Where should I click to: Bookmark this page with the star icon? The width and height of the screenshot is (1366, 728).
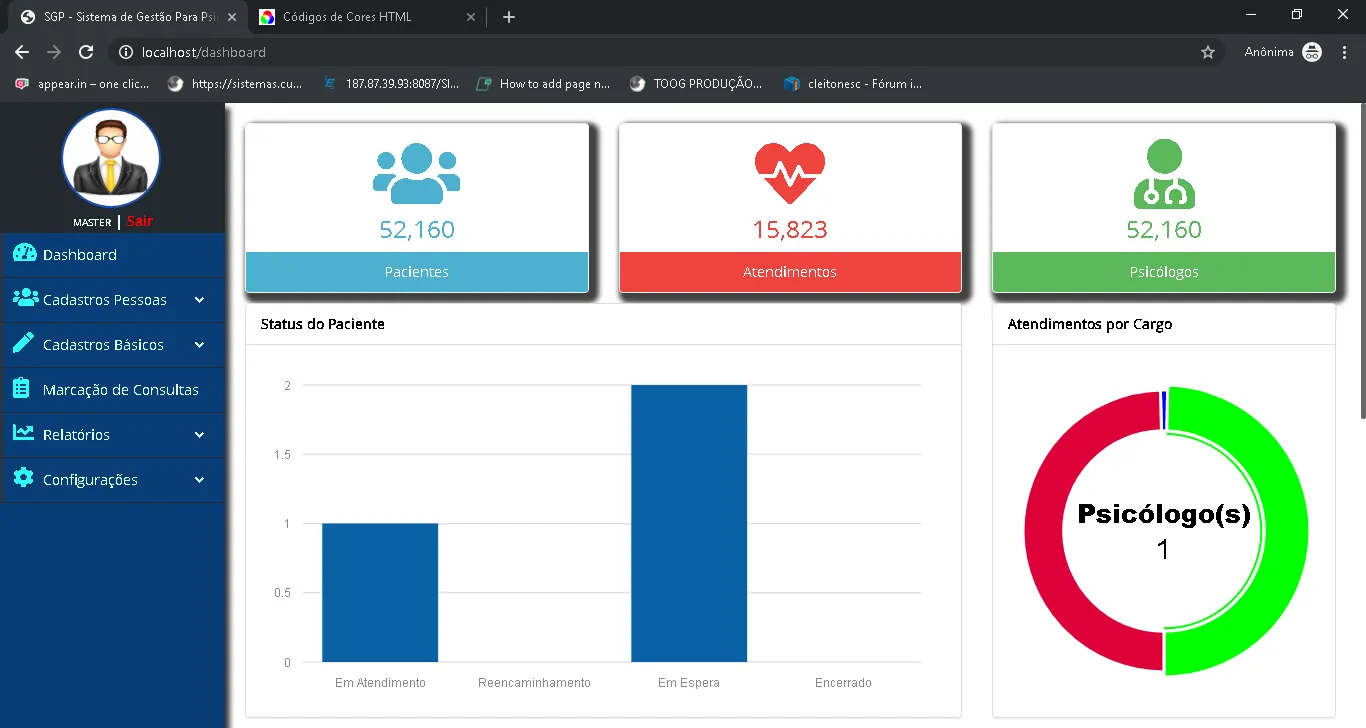pos(1207,52)
